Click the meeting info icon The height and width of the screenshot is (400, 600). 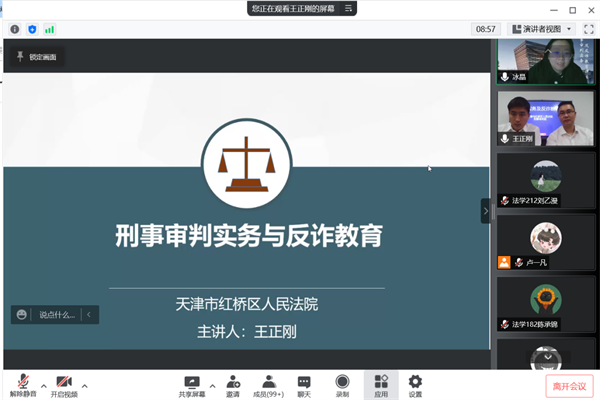tap(15, 29)
